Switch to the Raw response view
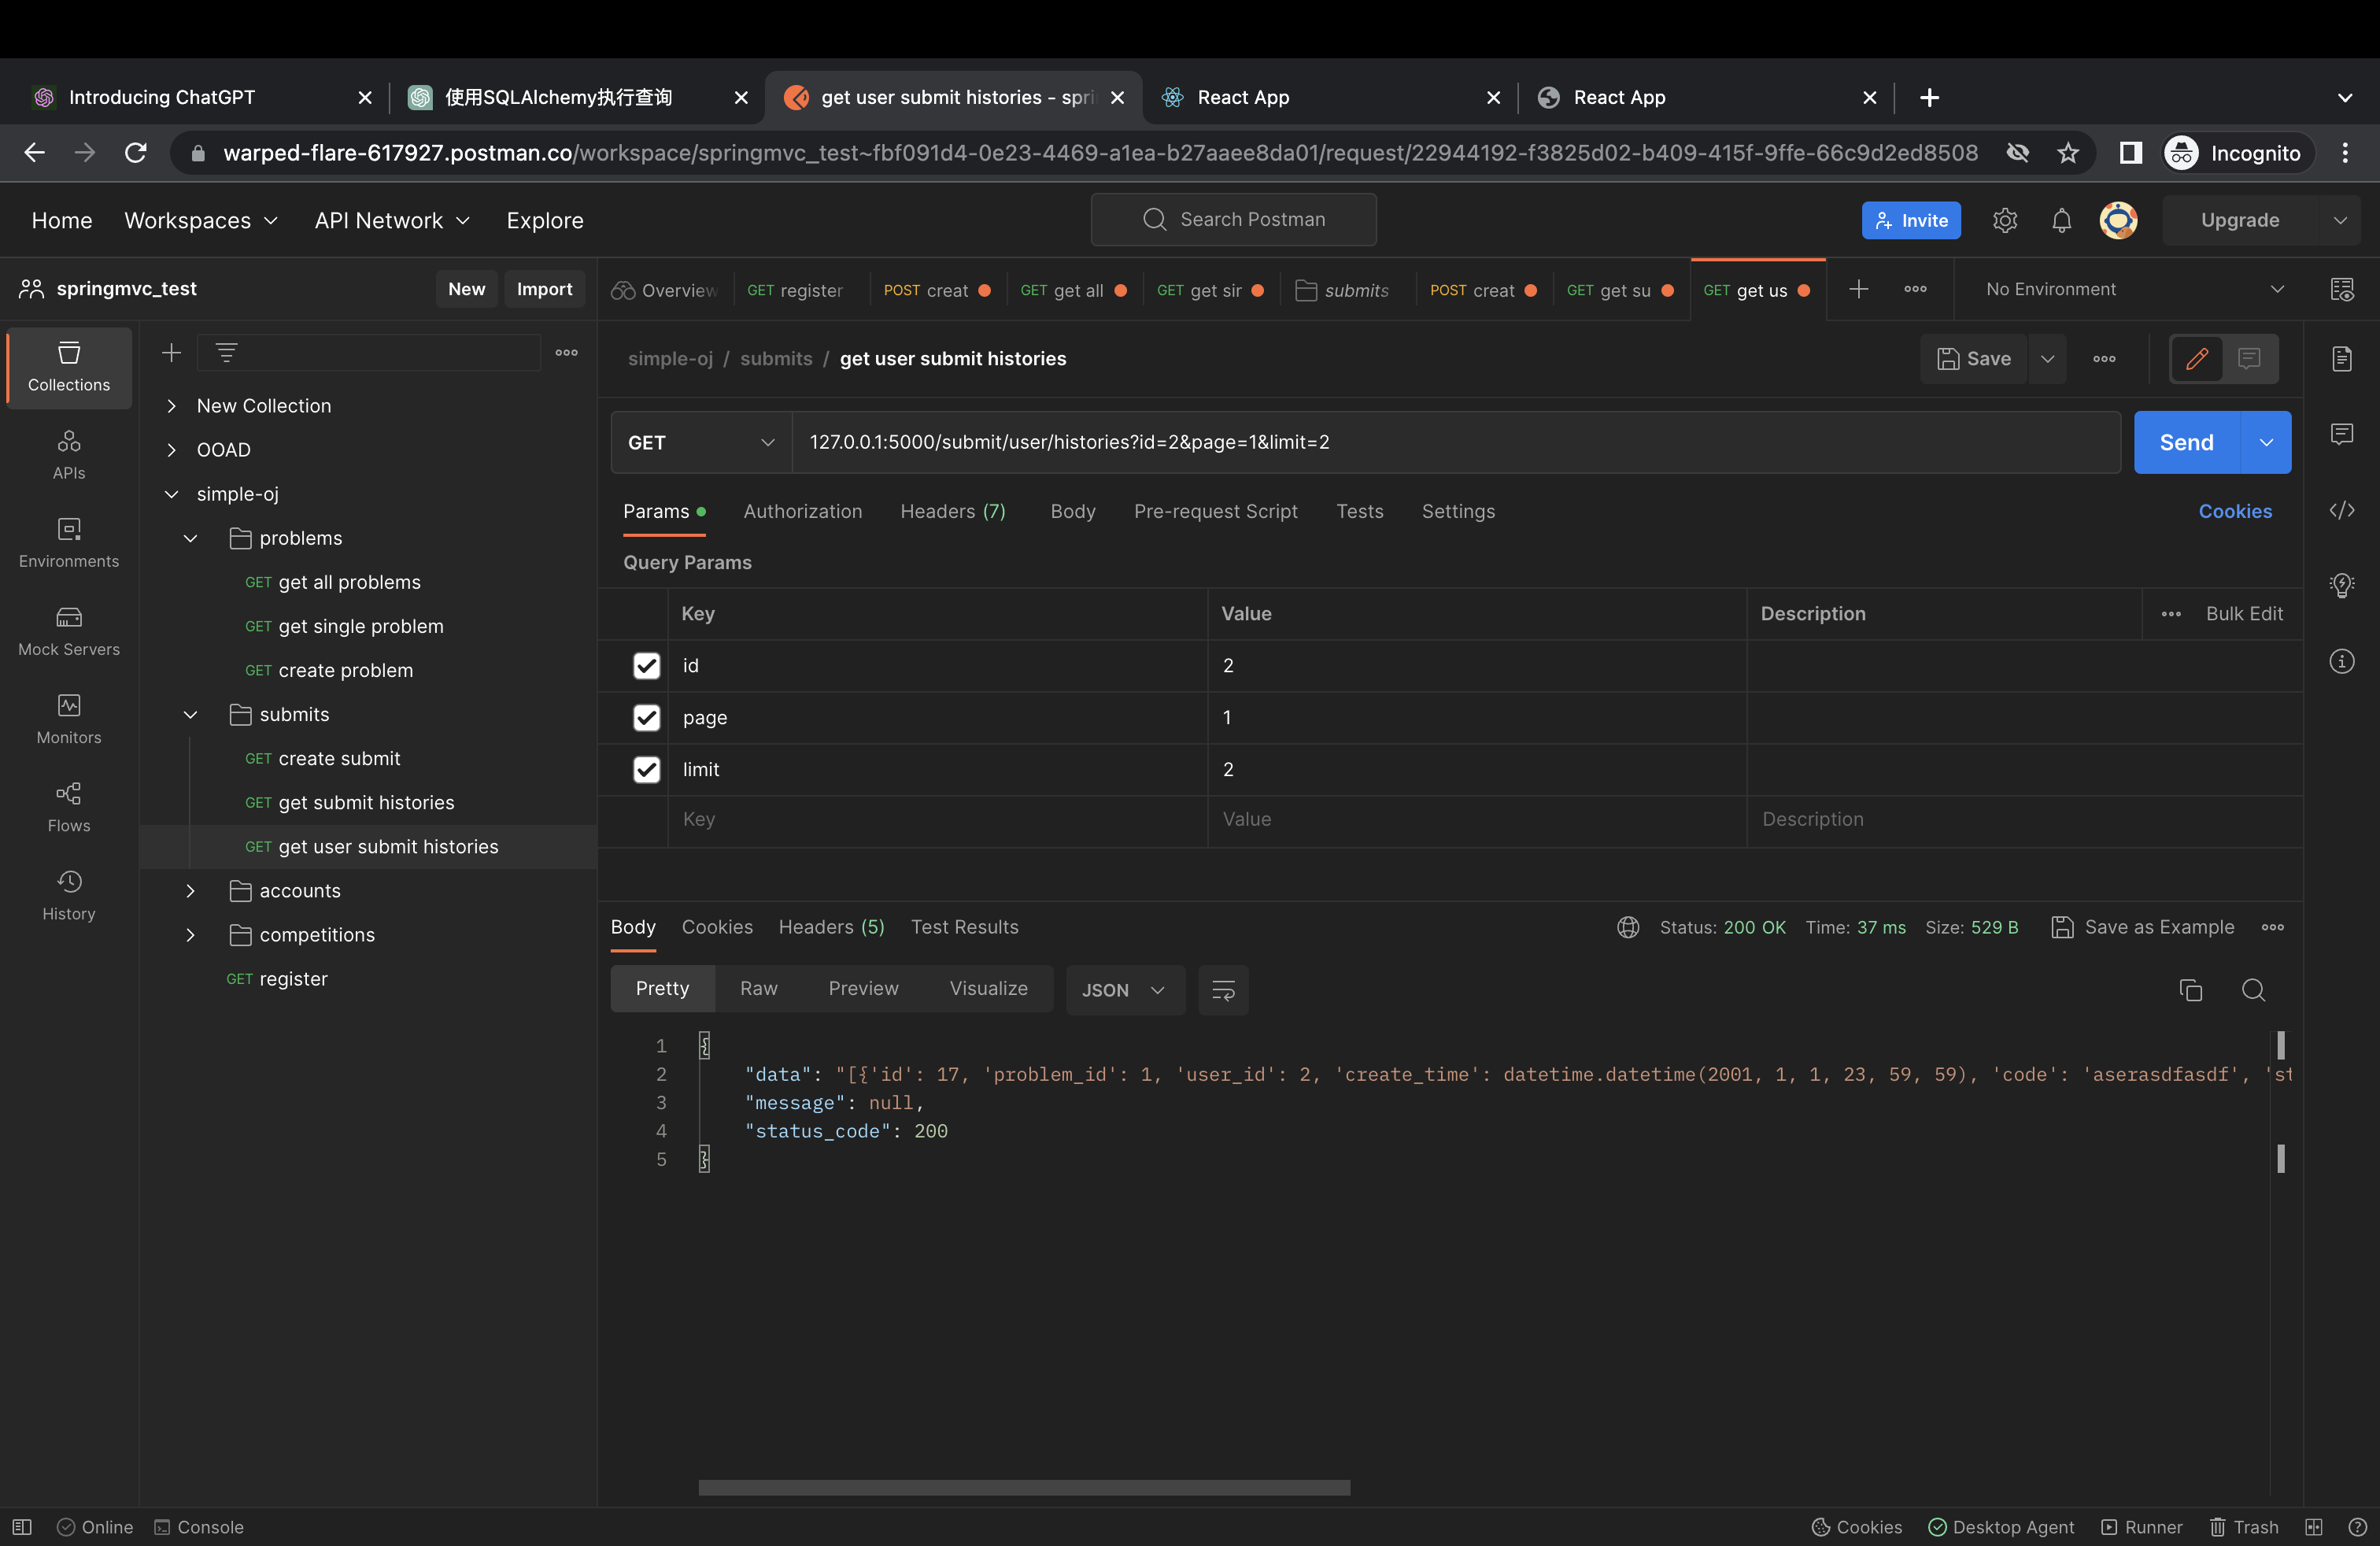 point(758,989)
